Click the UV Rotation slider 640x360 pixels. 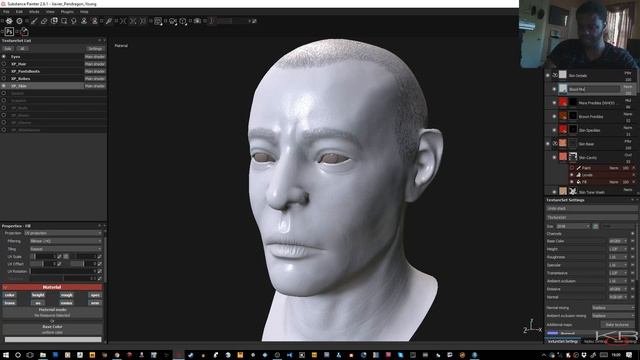tap(63, 271)
